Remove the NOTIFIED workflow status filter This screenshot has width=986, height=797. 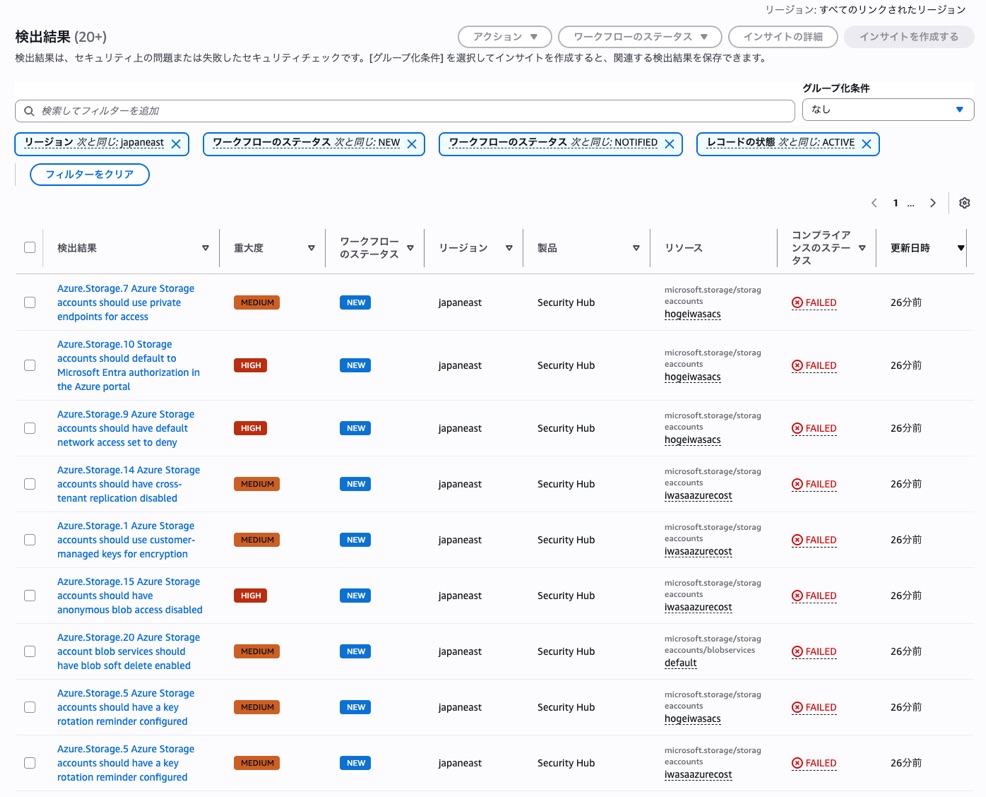670,144
